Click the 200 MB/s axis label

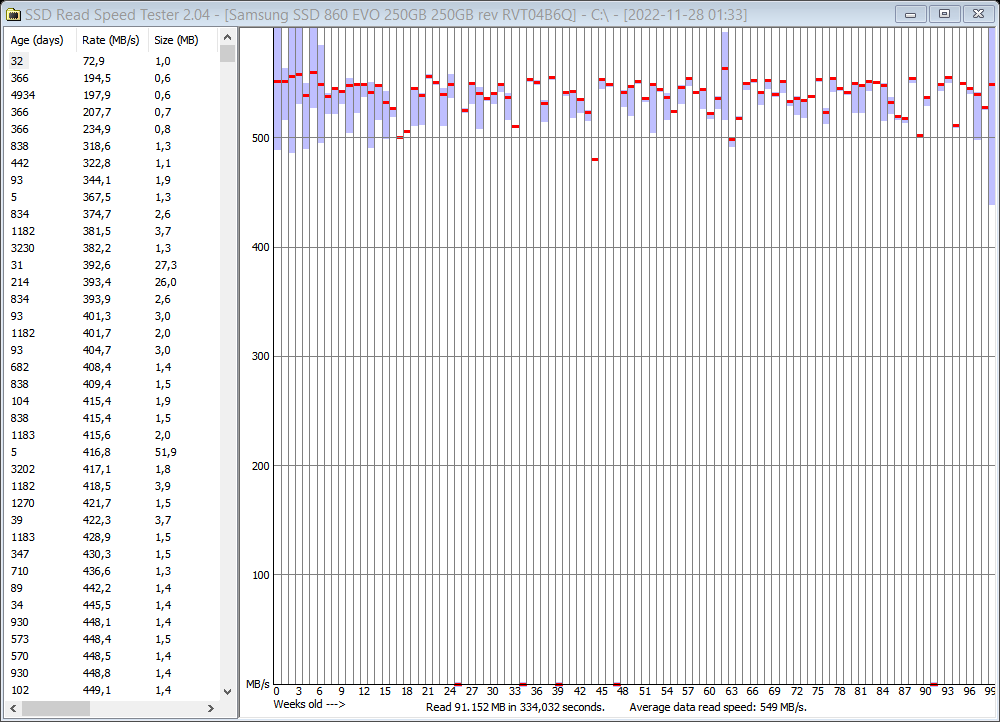(260, 466)
